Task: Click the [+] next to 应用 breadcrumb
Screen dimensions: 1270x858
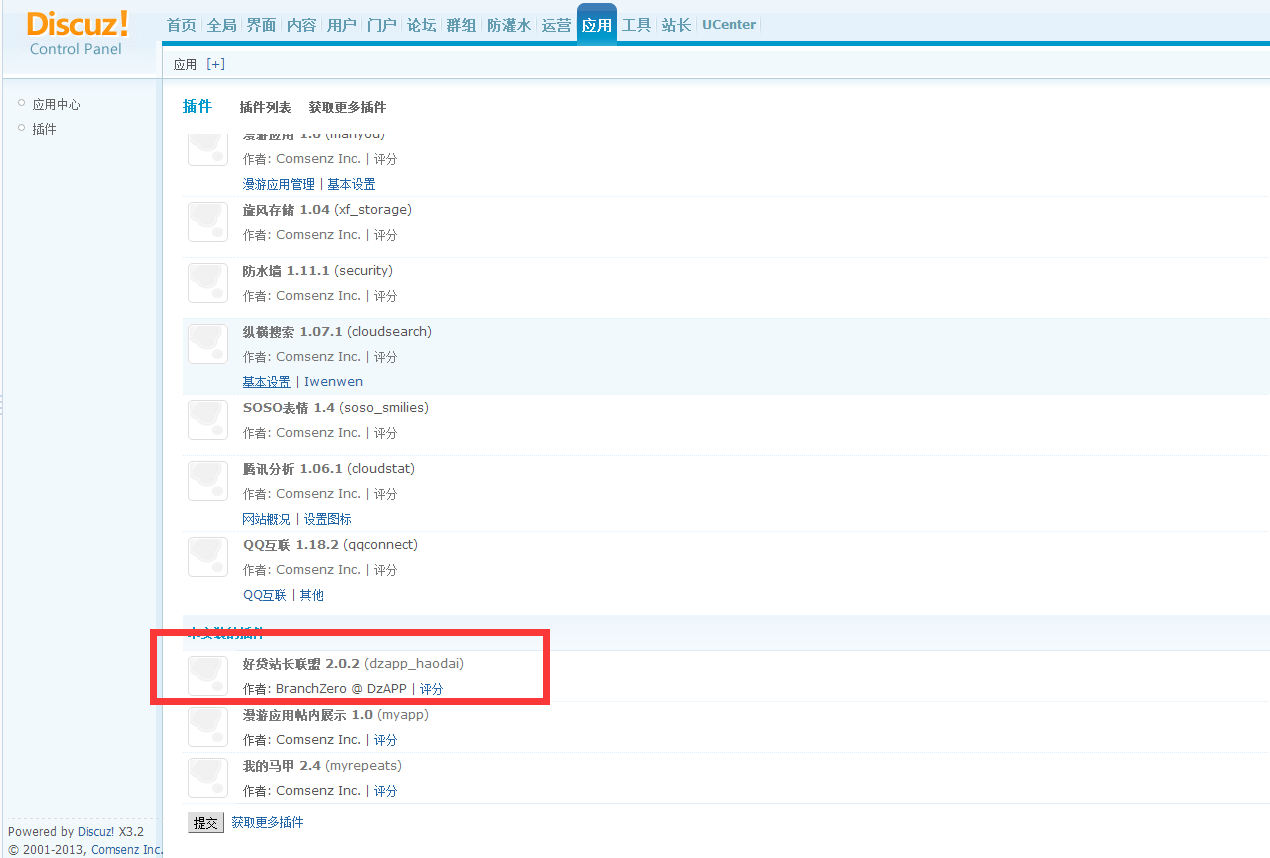Action: coord(215,64)
